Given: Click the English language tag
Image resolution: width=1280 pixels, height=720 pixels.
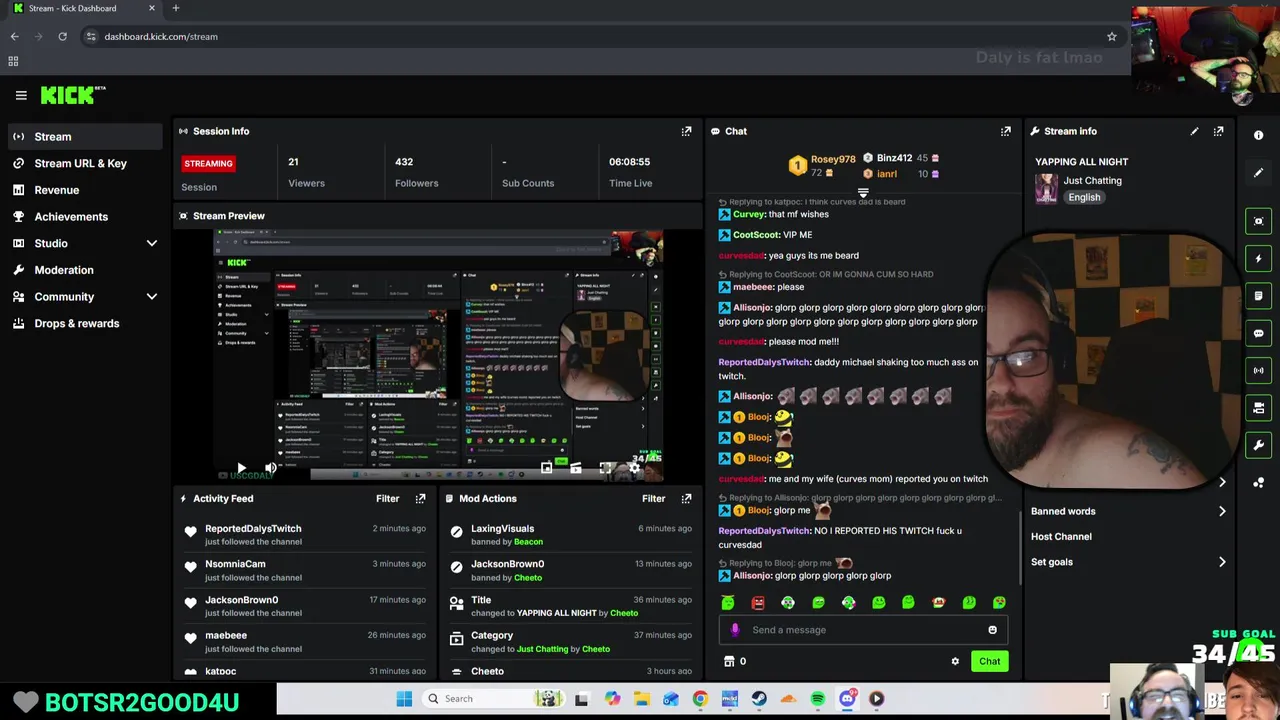Looking at the screenshot, I should click(1084, 197).
